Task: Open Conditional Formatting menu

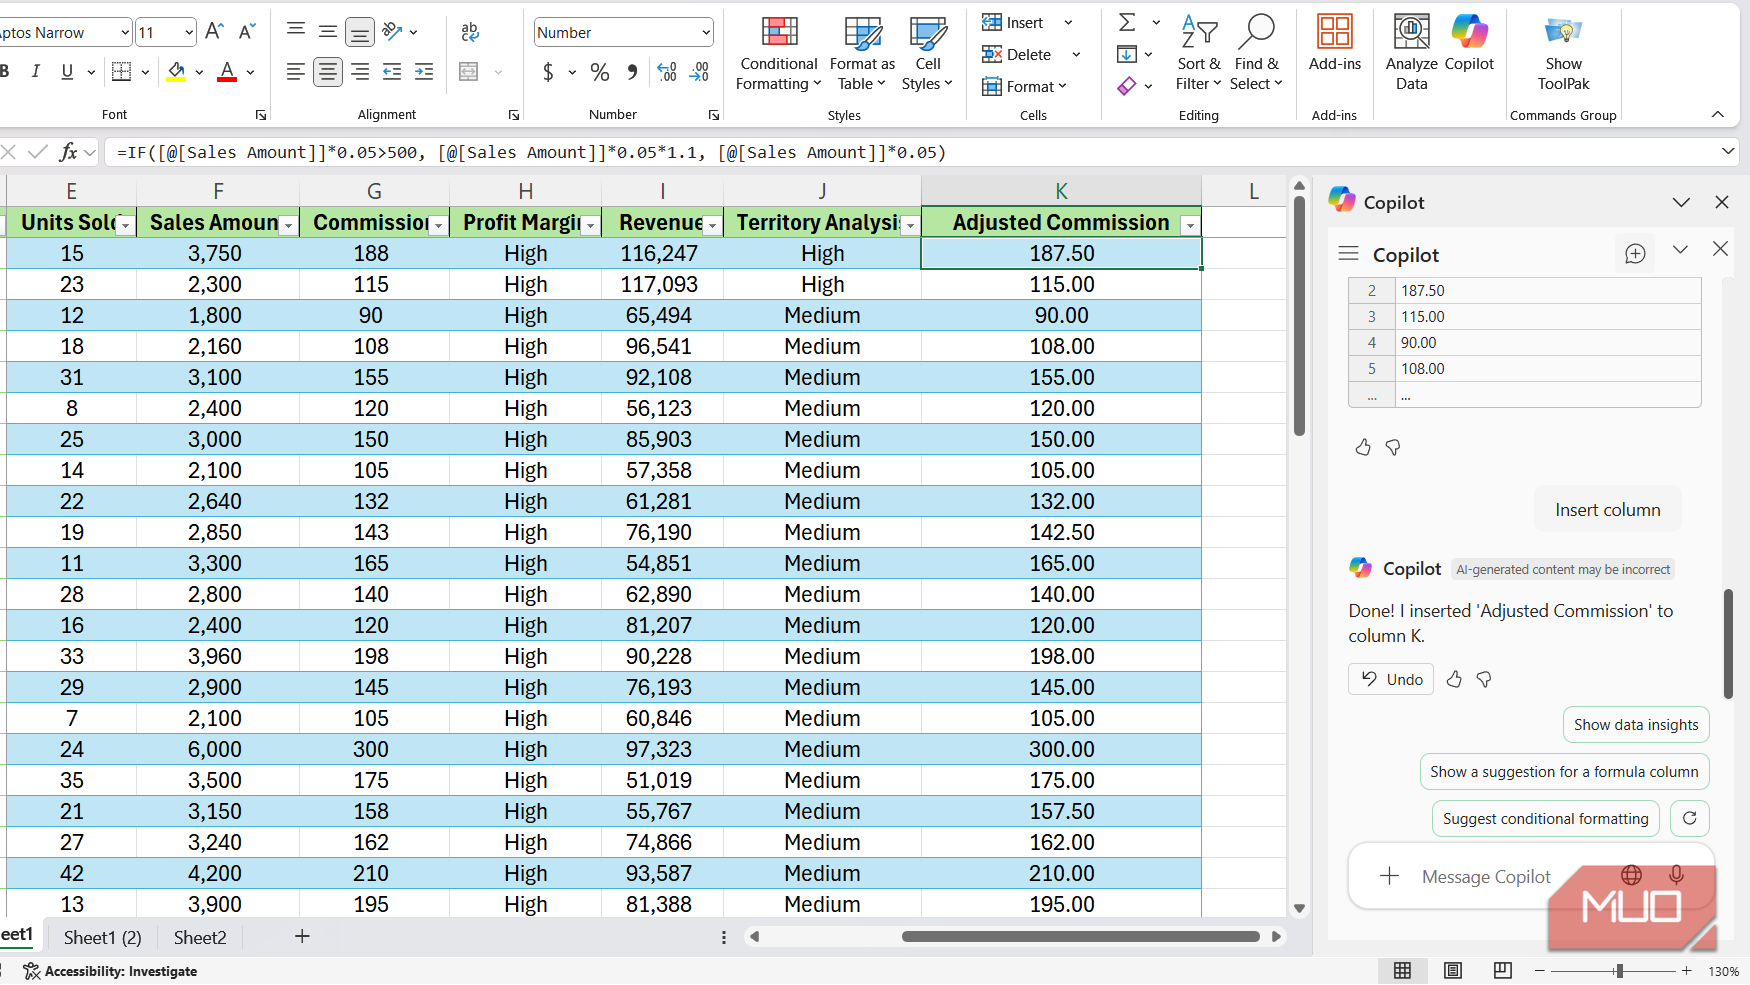Action: pyautogui.click(x=778, y=54)
